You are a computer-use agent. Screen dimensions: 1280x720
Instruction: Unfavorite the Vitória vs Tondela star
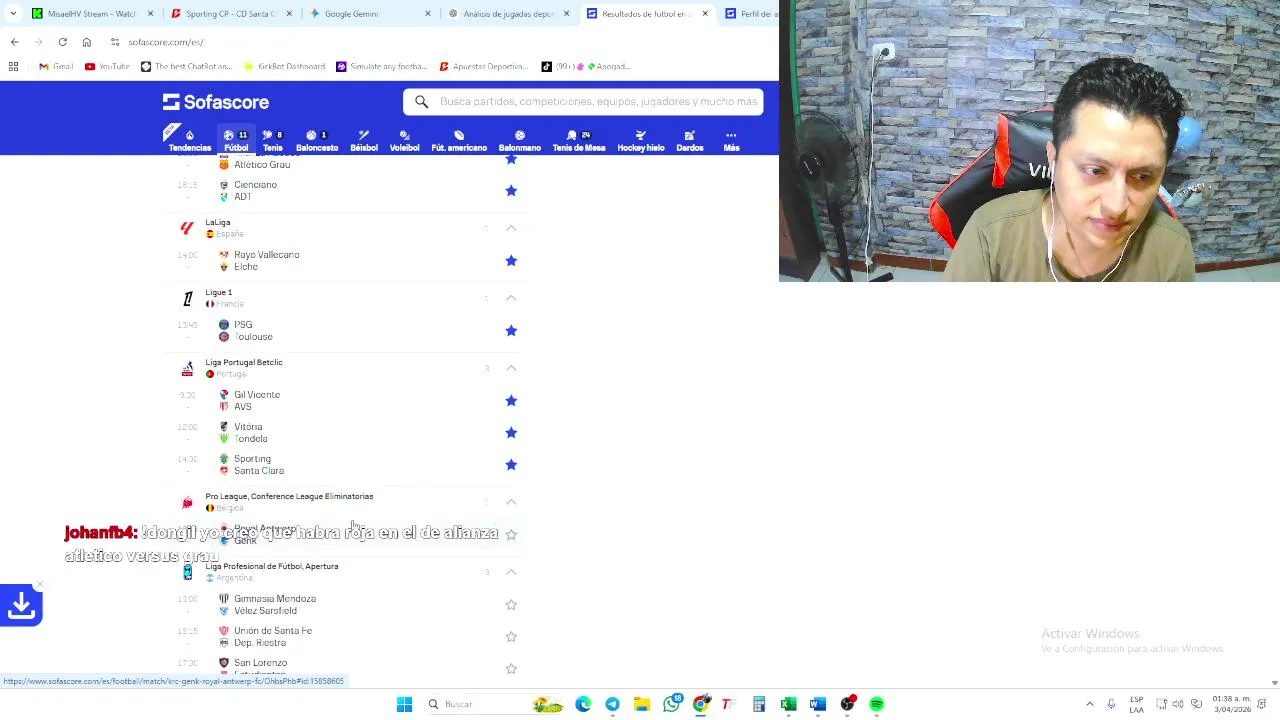pos(511,432)
